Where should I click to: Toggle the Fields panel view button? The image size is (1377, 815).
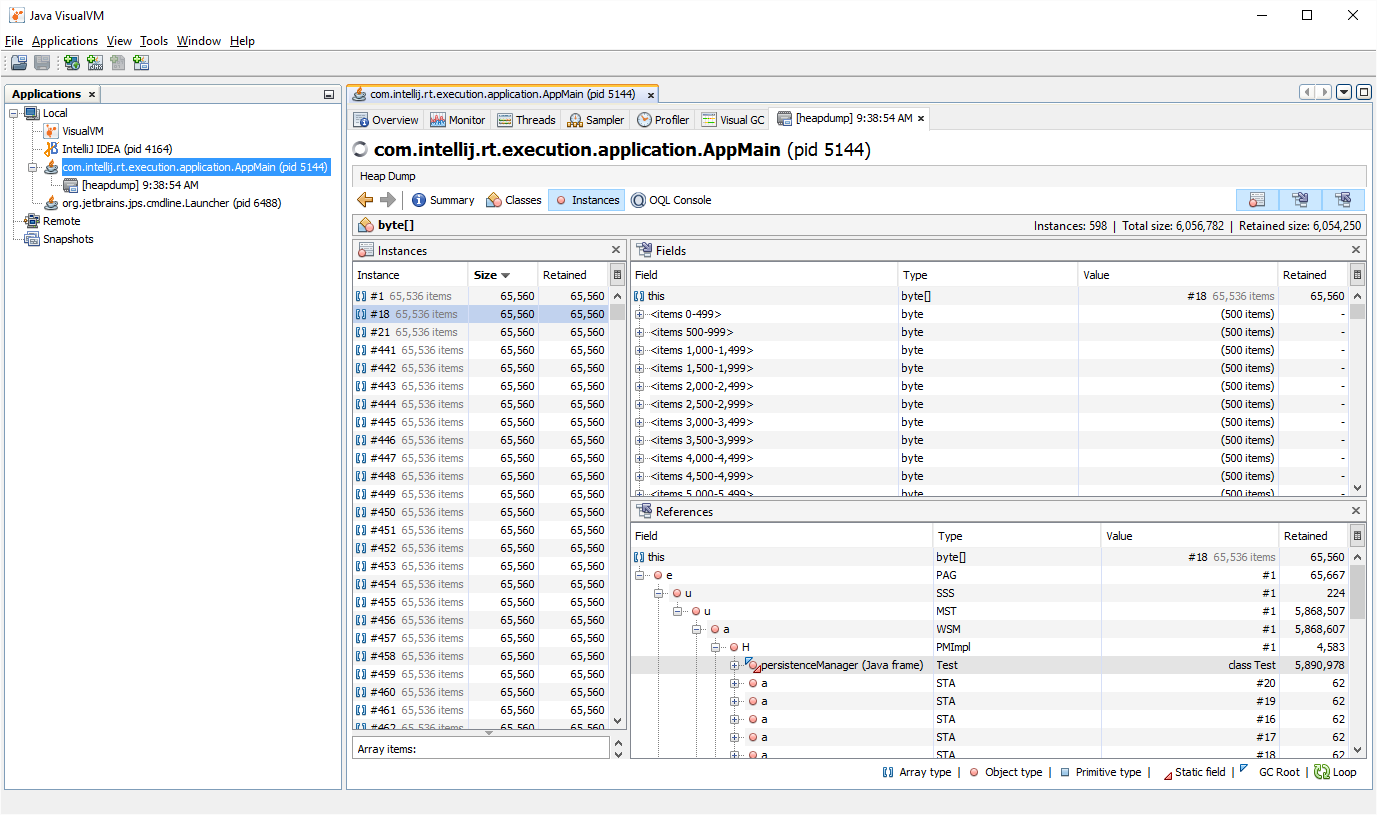coord(1300,200)
